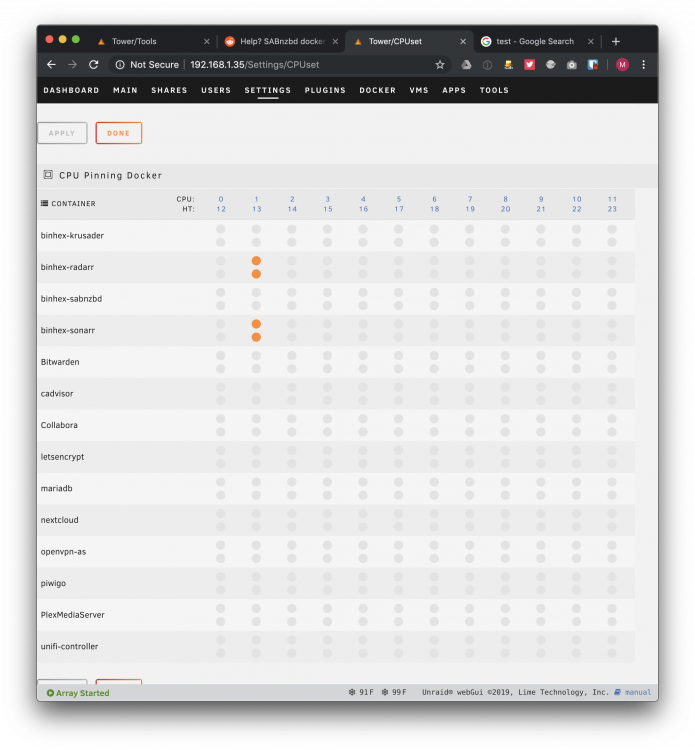Unpin CPU 1 for binhex-sonarr
695x750 pixels.
coord(256,324)
